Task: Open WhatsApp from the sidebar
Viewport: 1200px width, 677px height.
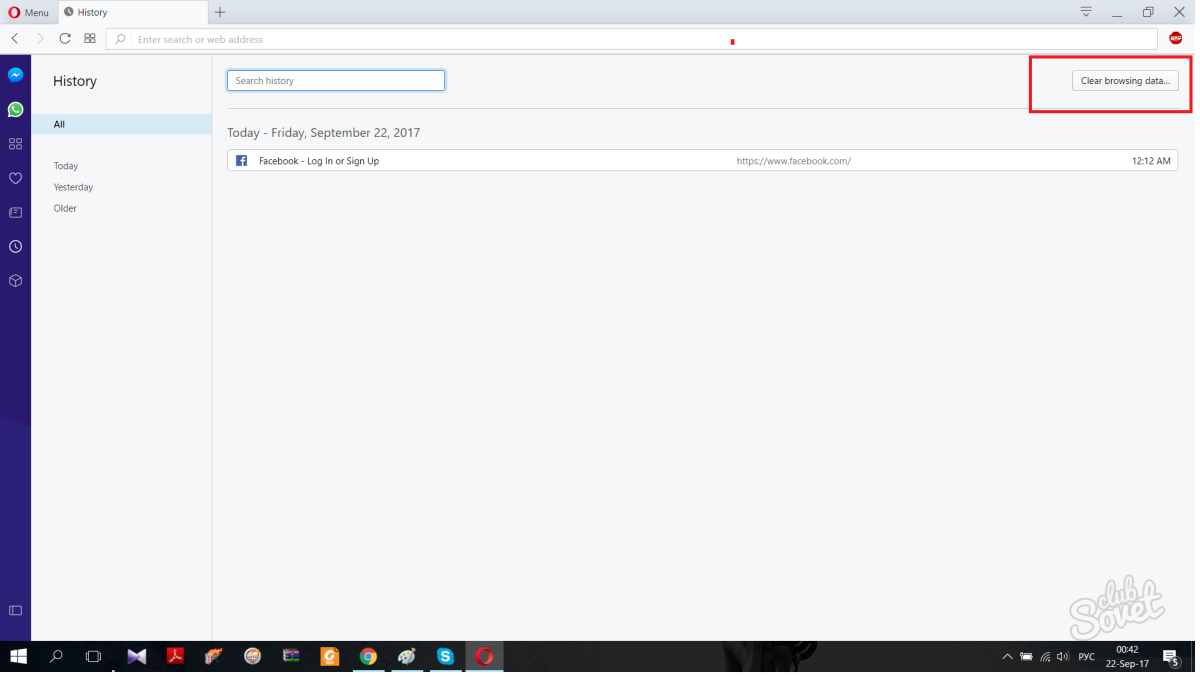Action: click(x=15, y=109)
